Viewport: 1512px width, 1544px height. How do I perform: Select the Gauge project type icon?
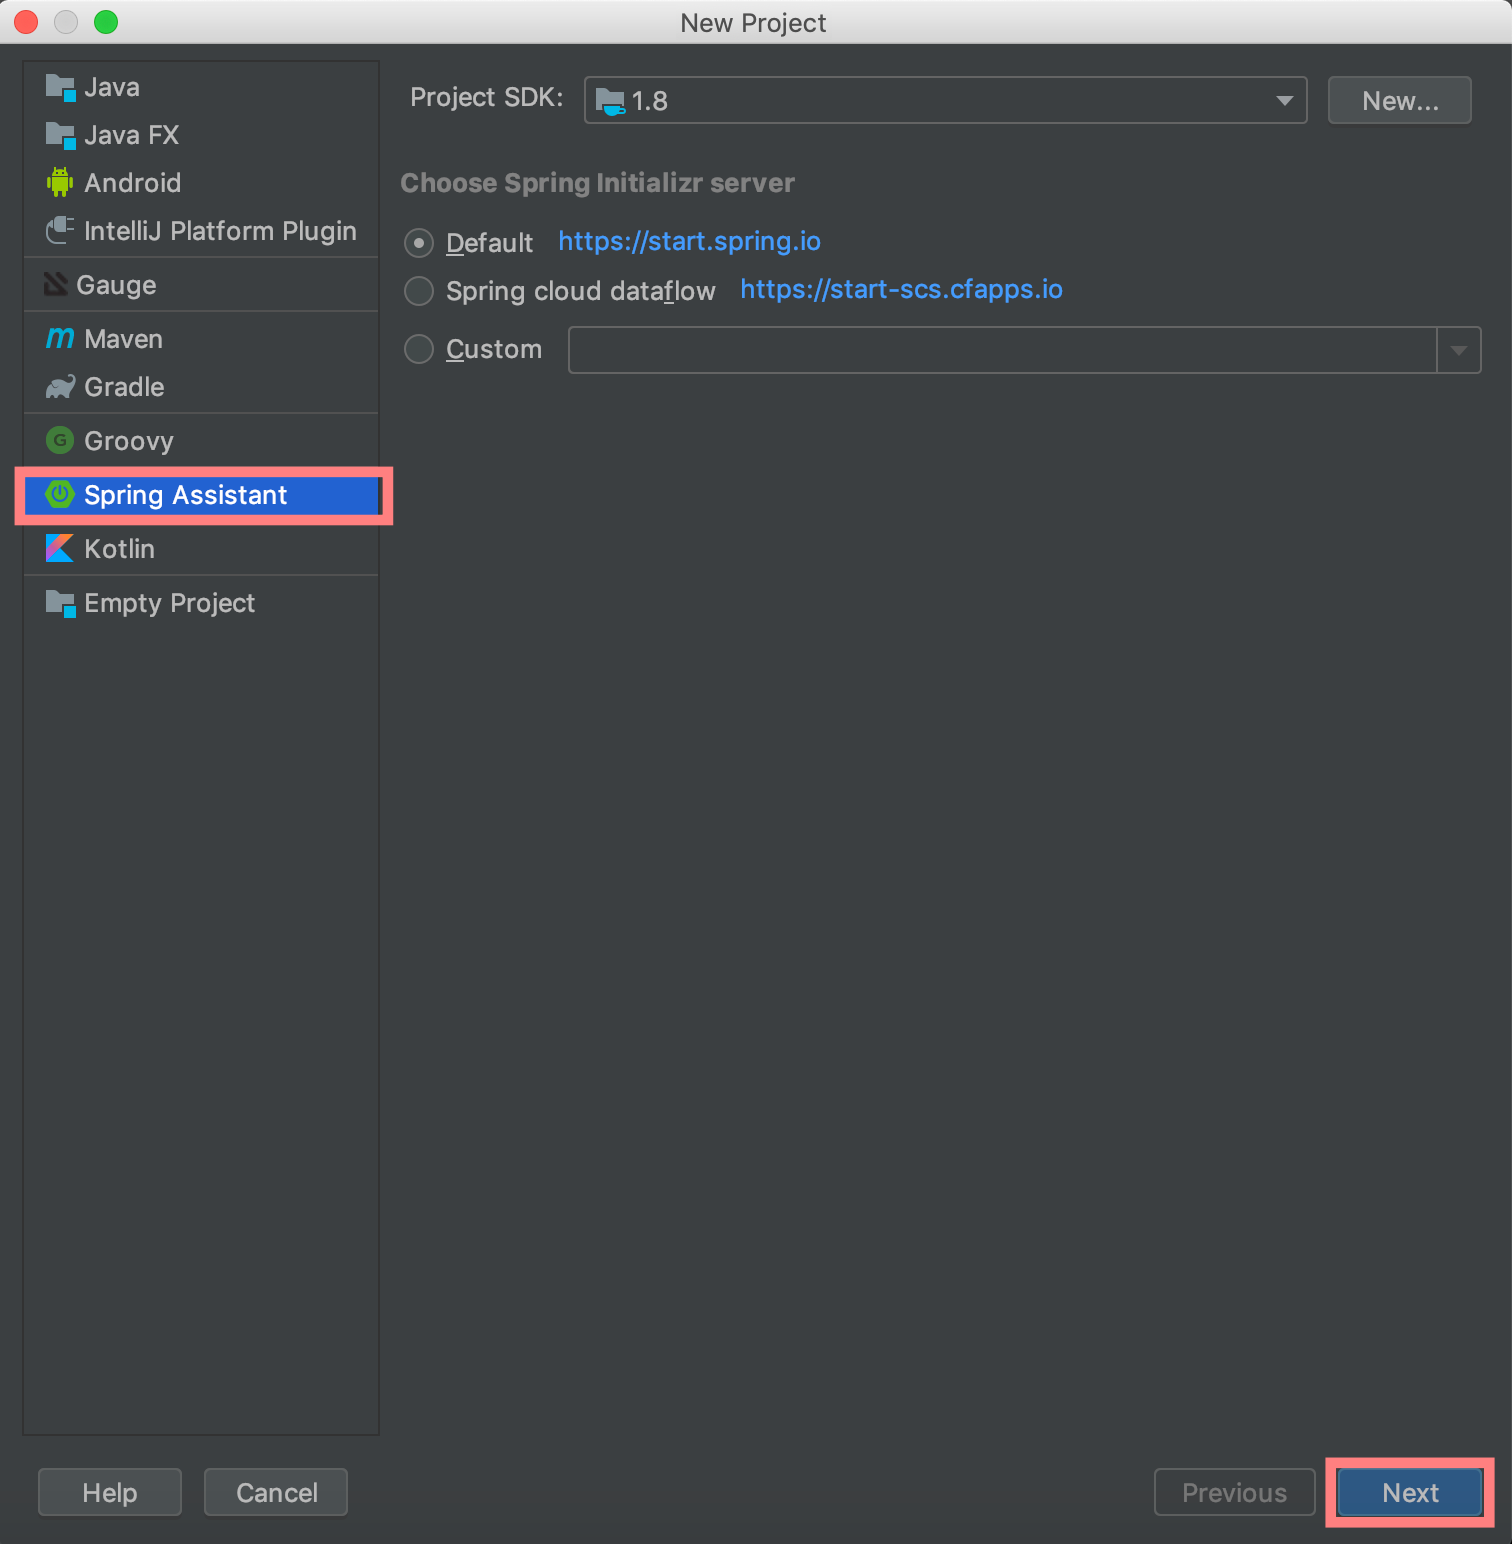pyautogui.click(x=56, y=285)
